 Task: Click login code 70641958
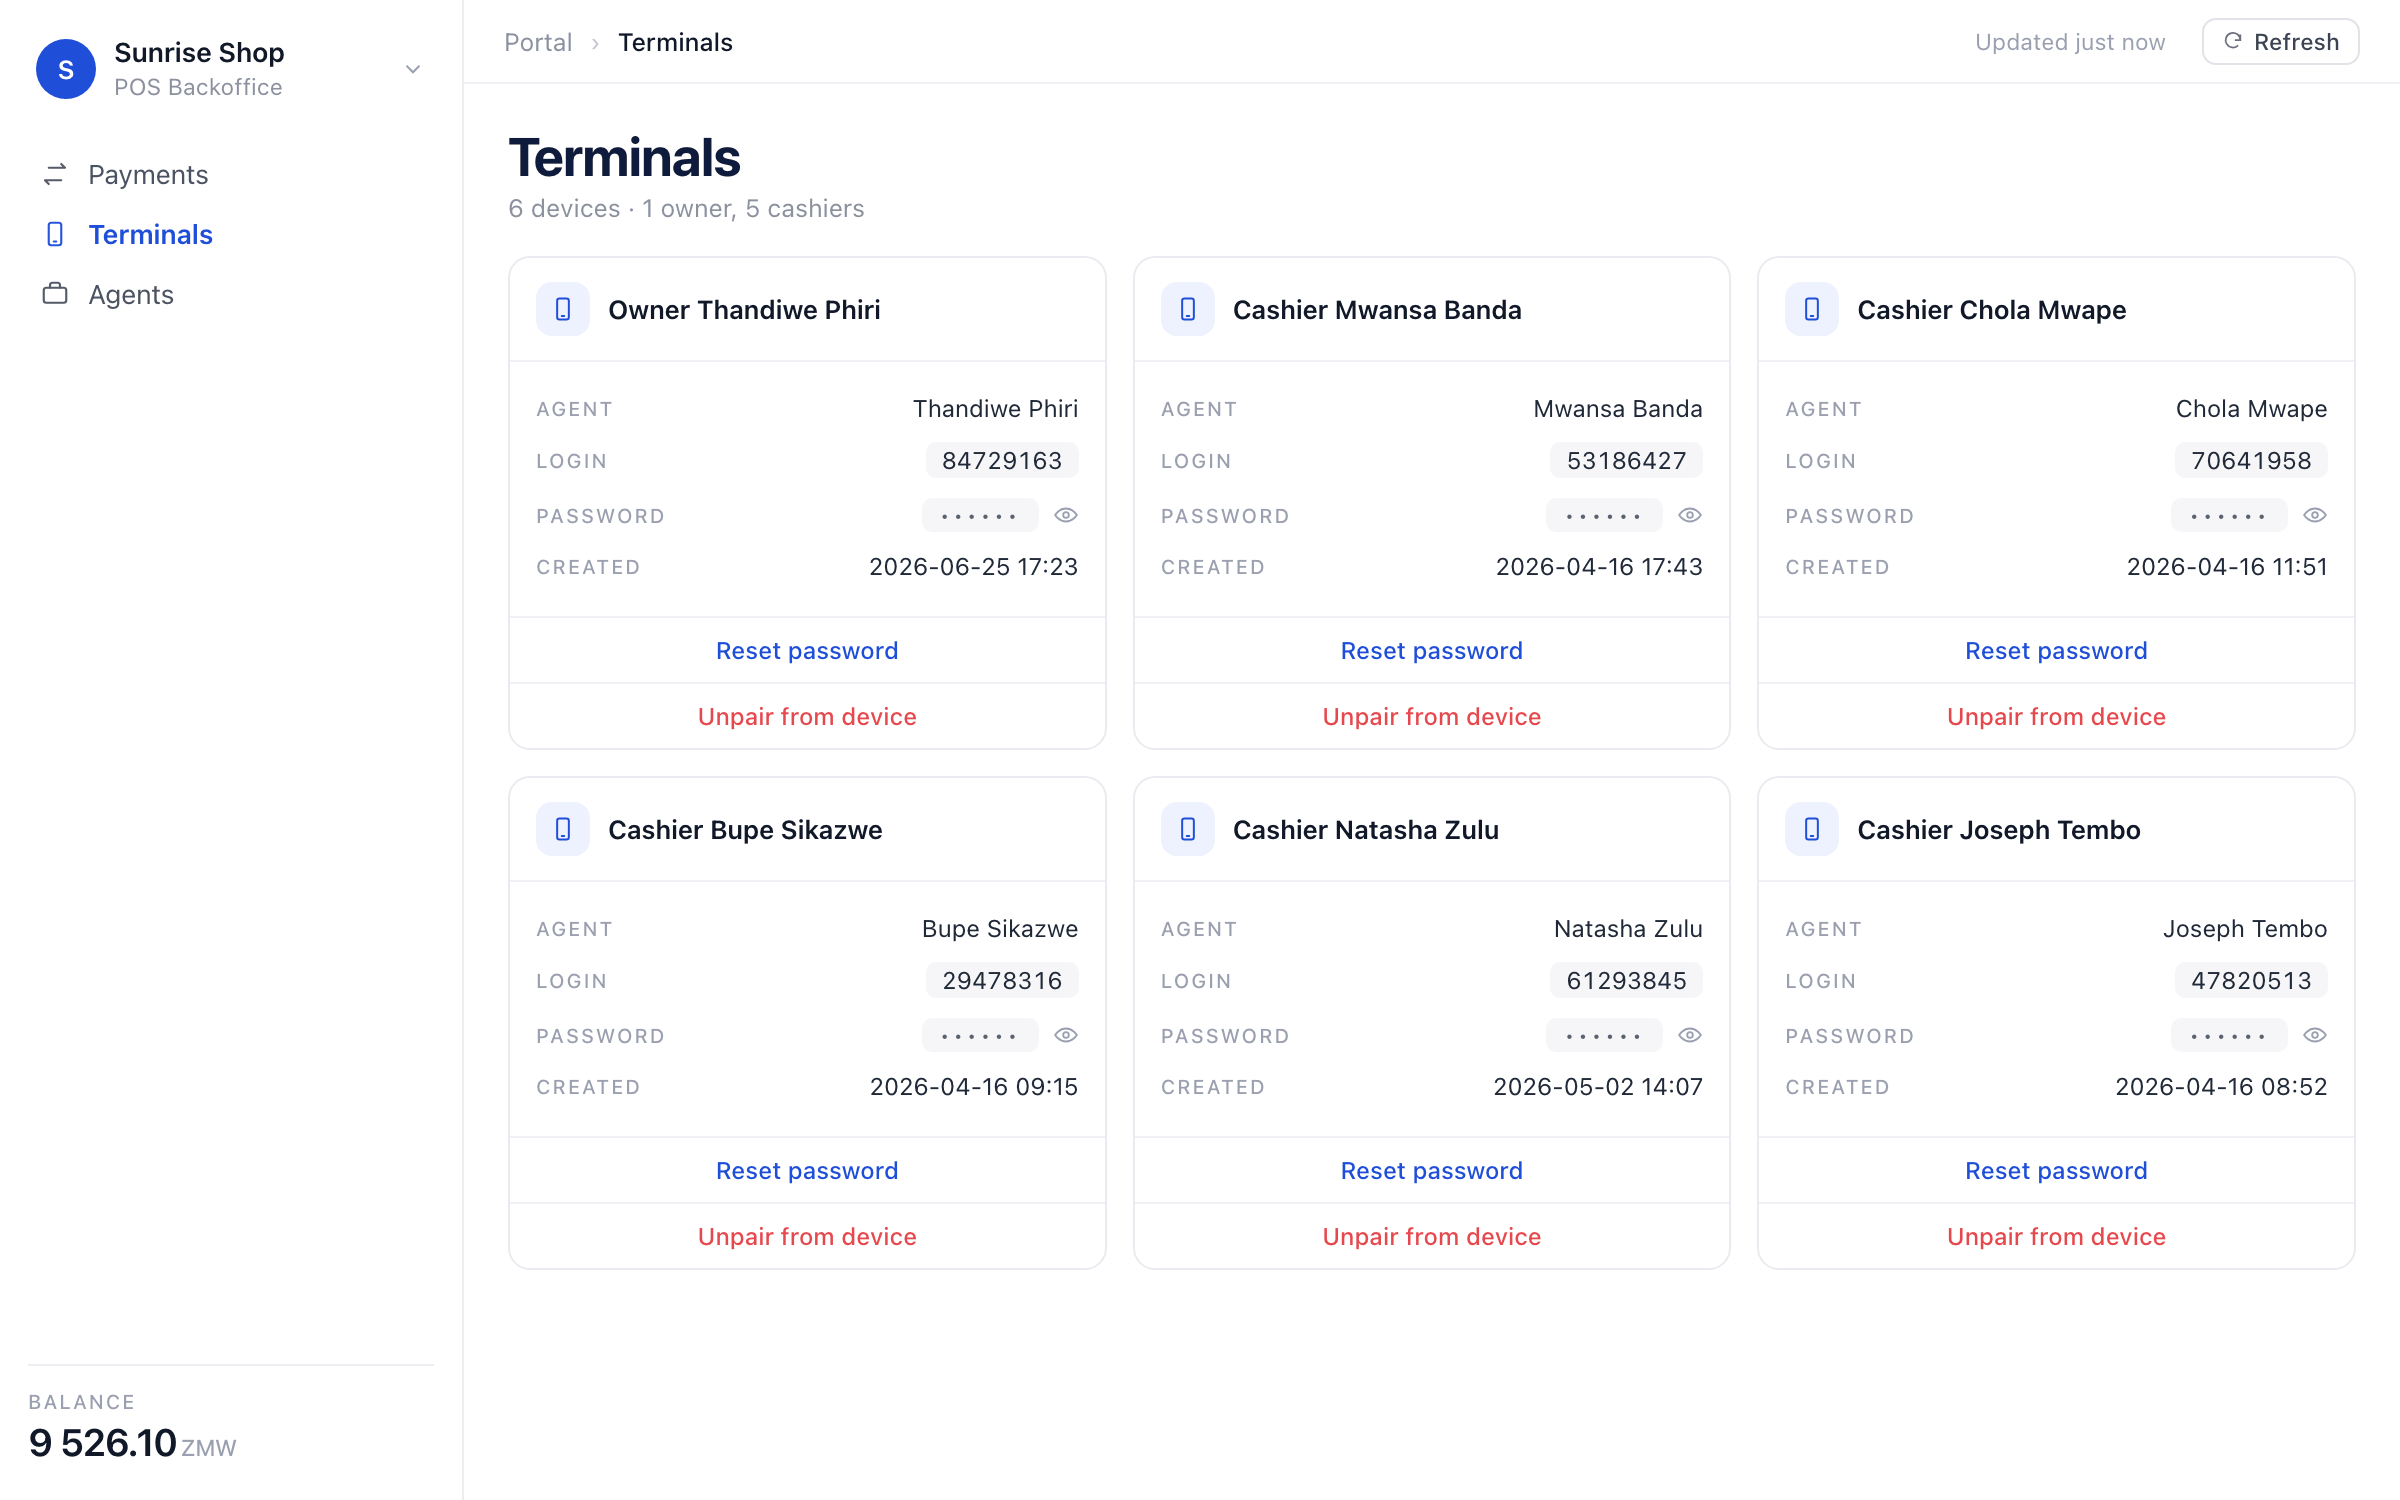pos(2251,460)
